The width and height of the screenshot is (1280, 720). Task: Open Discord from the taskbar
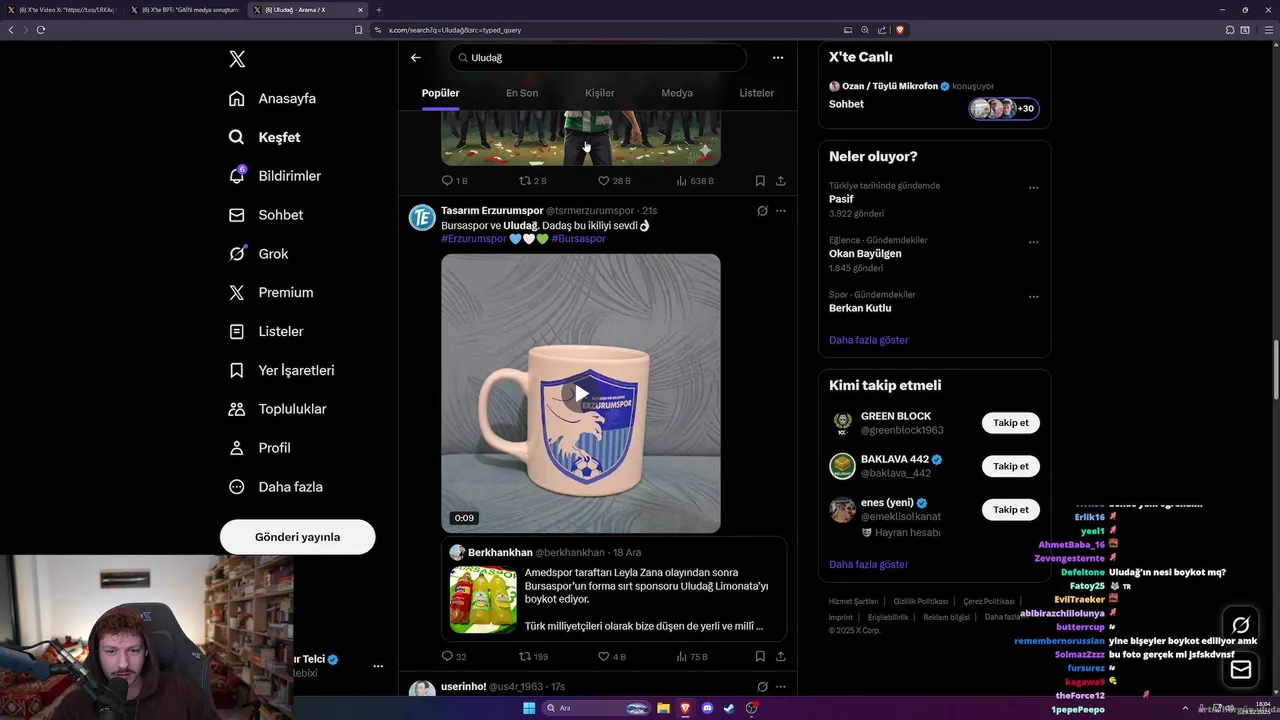click(707, 708)
